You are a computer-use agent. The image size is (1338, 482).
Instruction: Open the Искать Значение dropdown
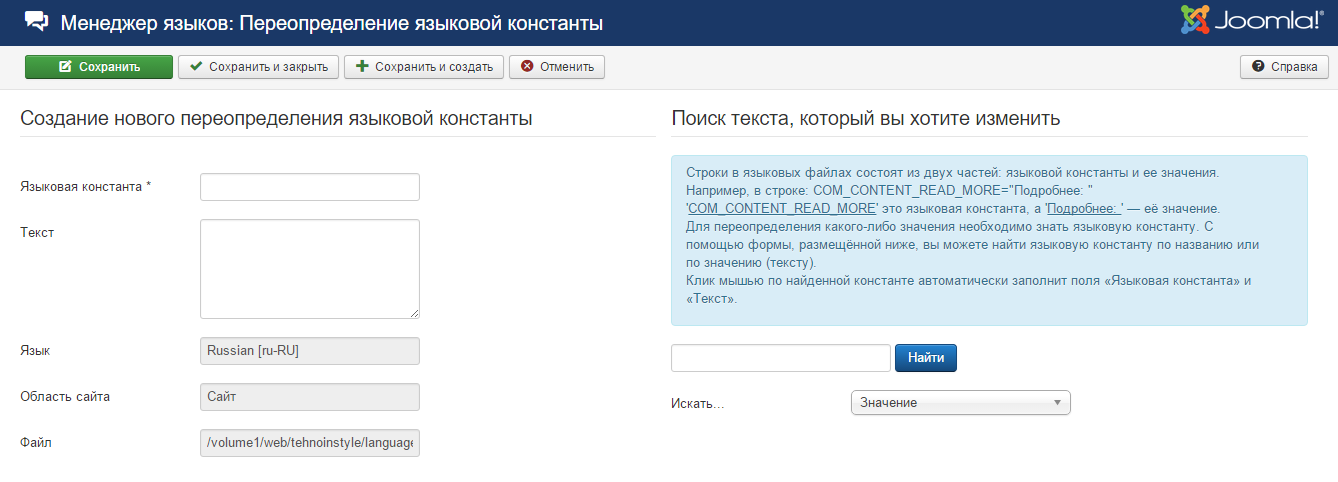pyautogui.click(x=960, y=402)
